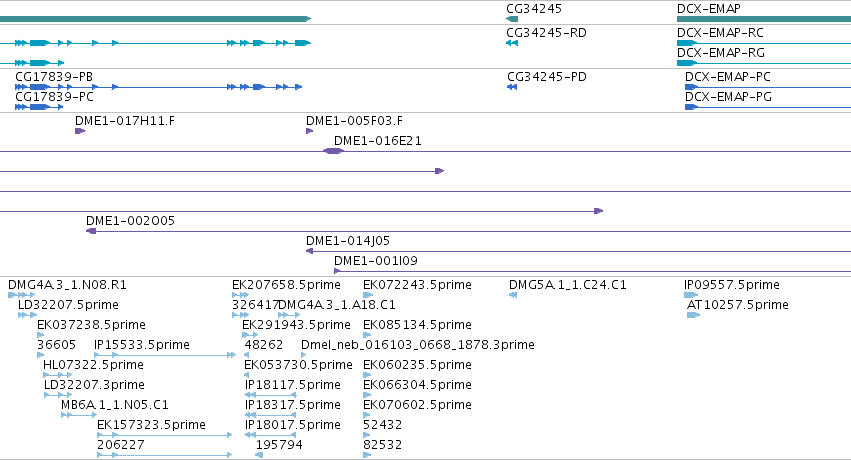Click EK085134.5prime label
Screen dimensions: 851x460
(x=417, y=325)
